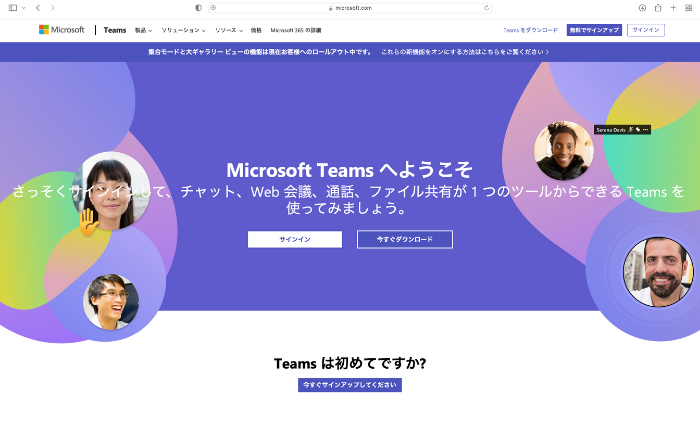Open the Teams home link
700x432 pixels.
point(115,30)
